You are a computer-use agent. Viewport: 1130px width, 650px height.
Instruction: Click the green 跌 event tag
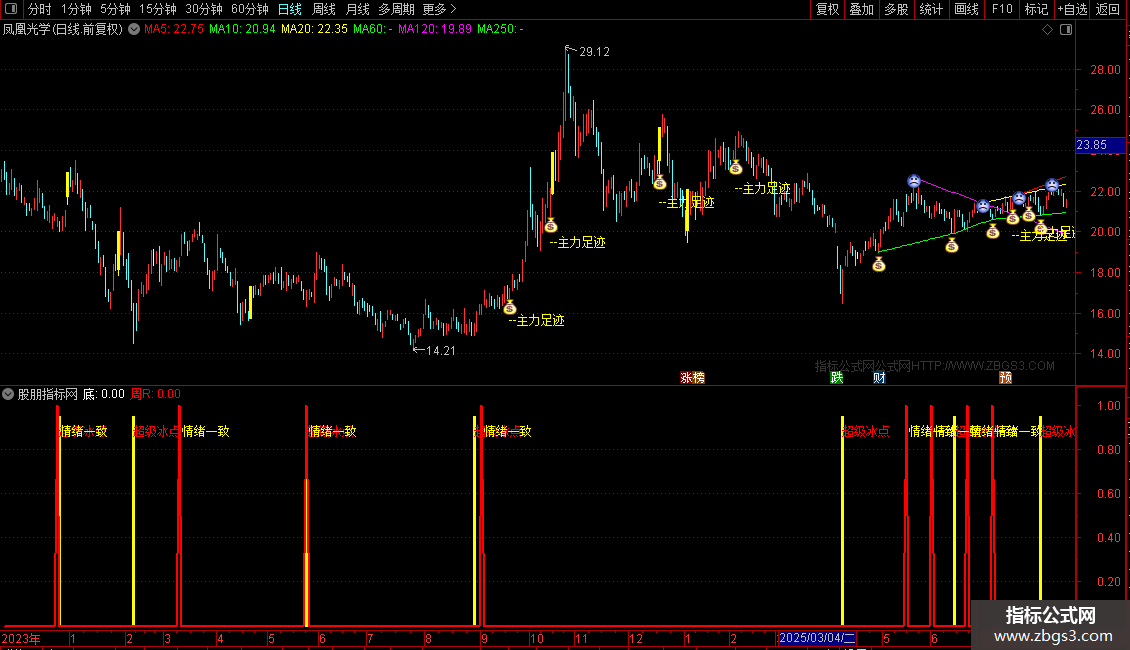pyautogui.click(x=837, y=378)
